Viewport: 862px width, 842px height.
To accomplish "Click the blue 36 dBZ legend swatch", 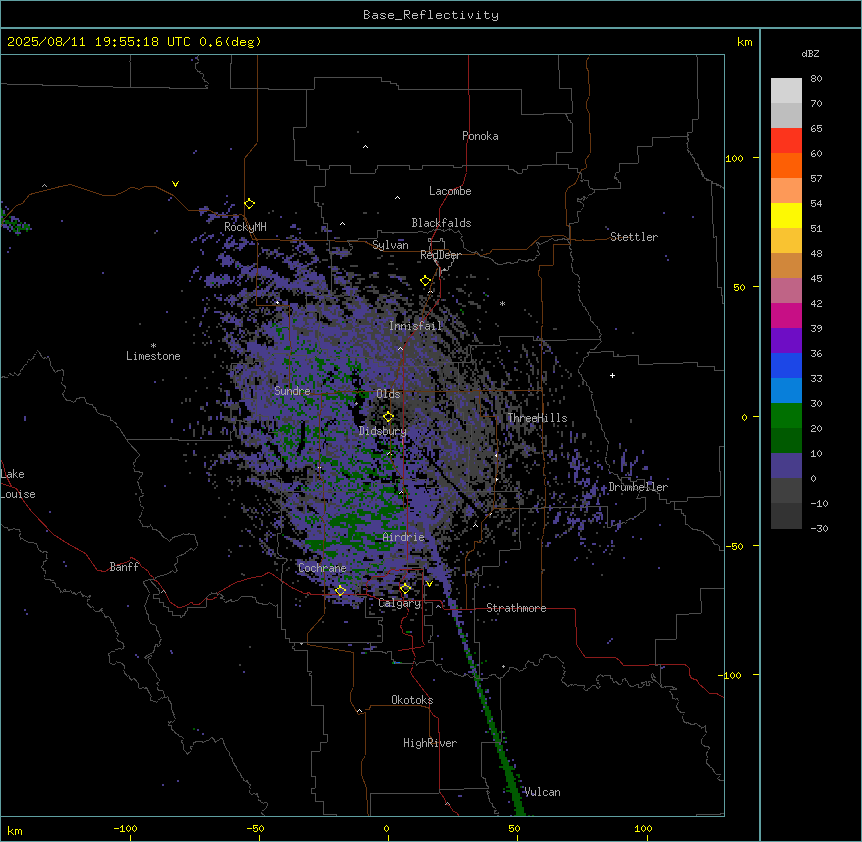I will click(x=786, y=365).
